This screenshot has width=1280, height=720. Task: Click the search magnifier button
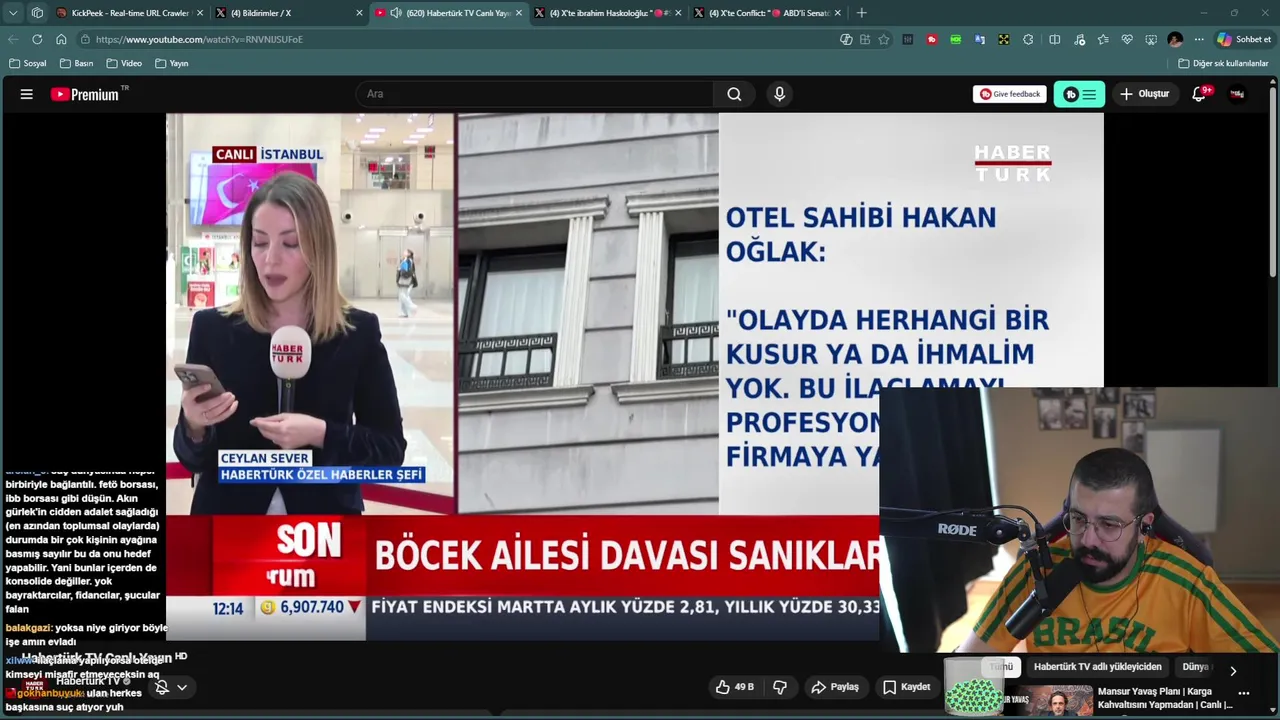pos(734,94)
